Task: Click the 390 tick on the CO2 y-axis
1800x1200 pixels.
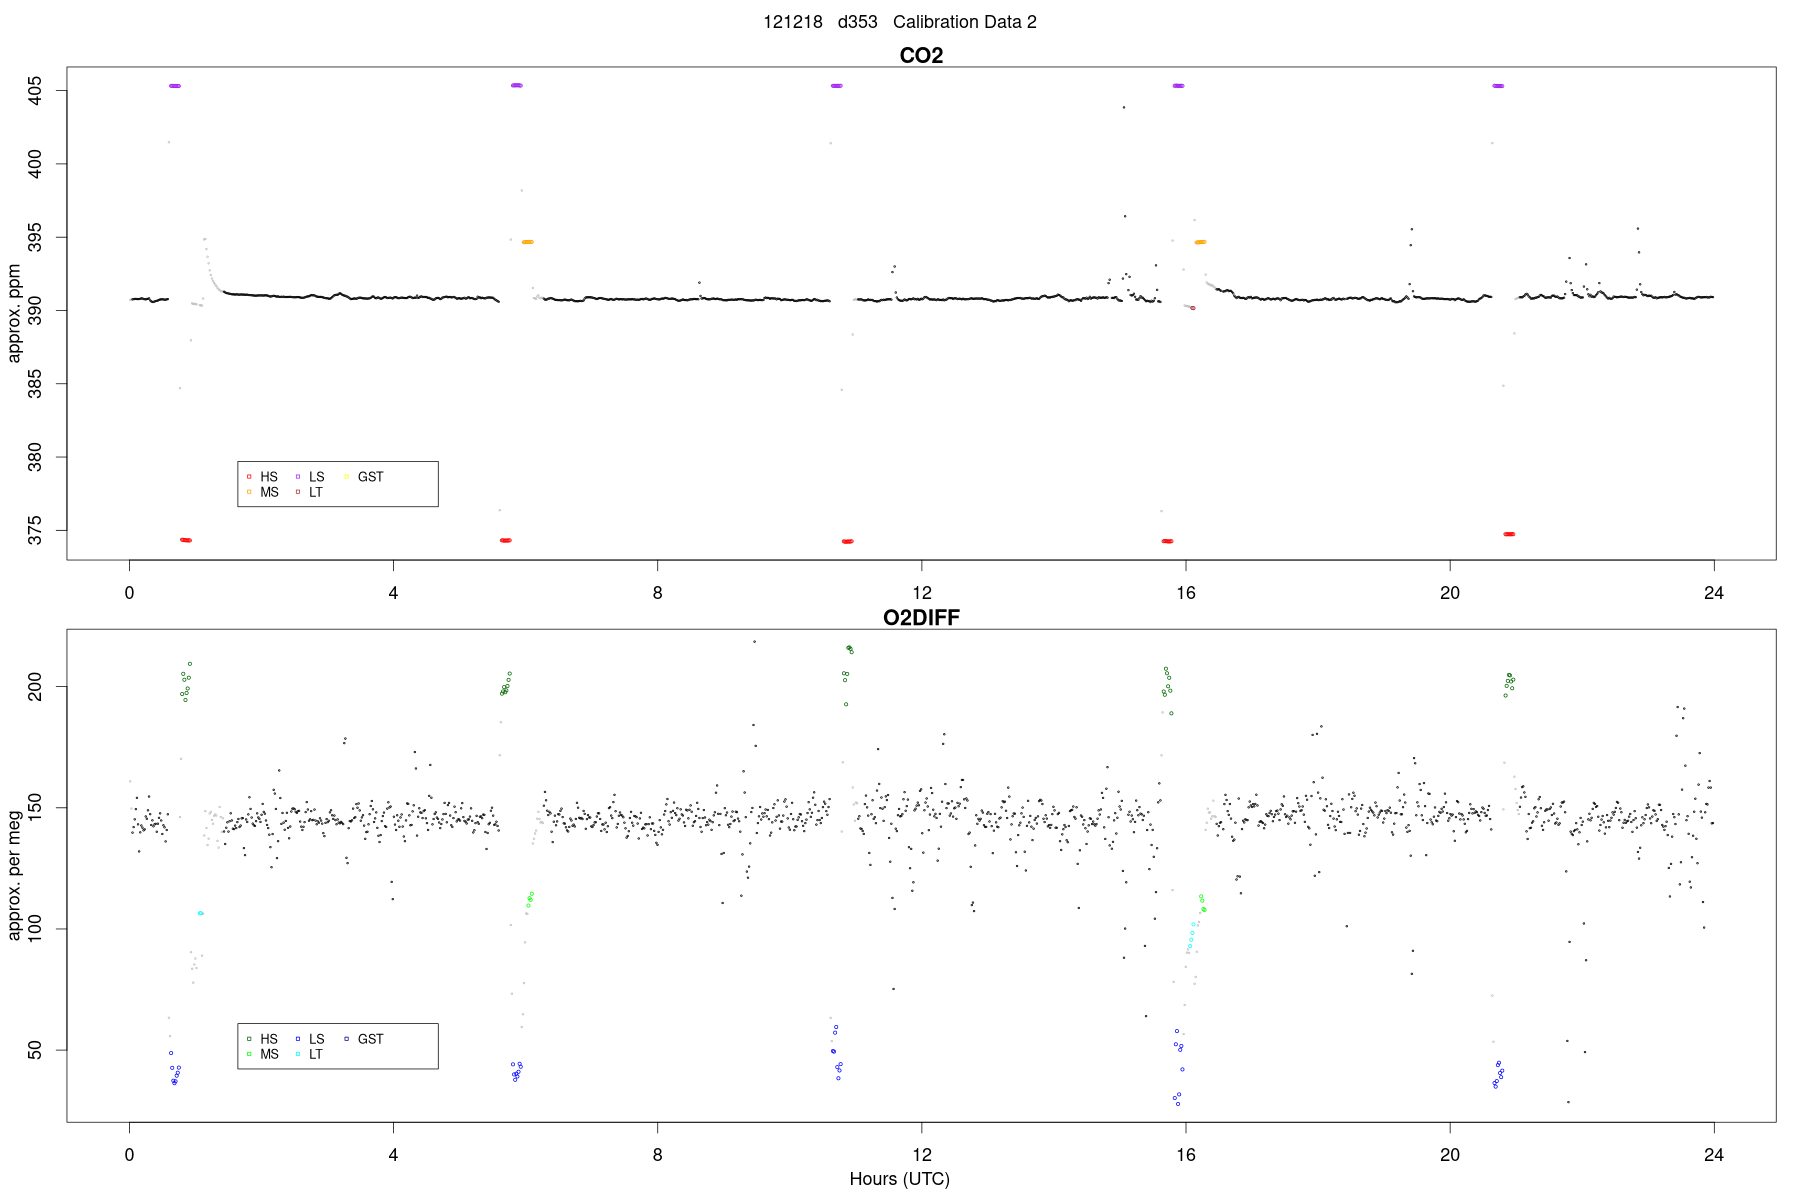Action: (35, 311)
